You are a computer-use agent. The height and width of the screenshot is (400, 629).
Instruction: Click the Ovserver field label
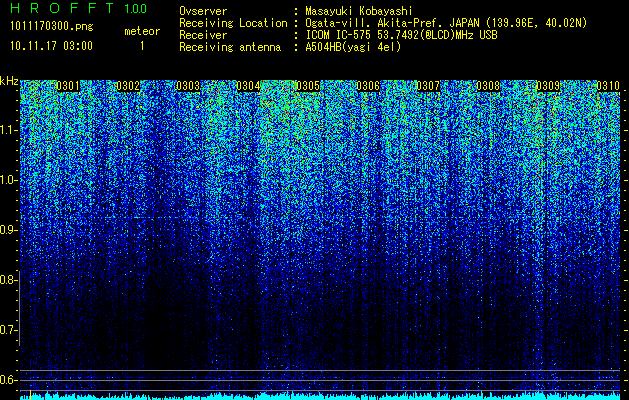[x=203, y=11]
